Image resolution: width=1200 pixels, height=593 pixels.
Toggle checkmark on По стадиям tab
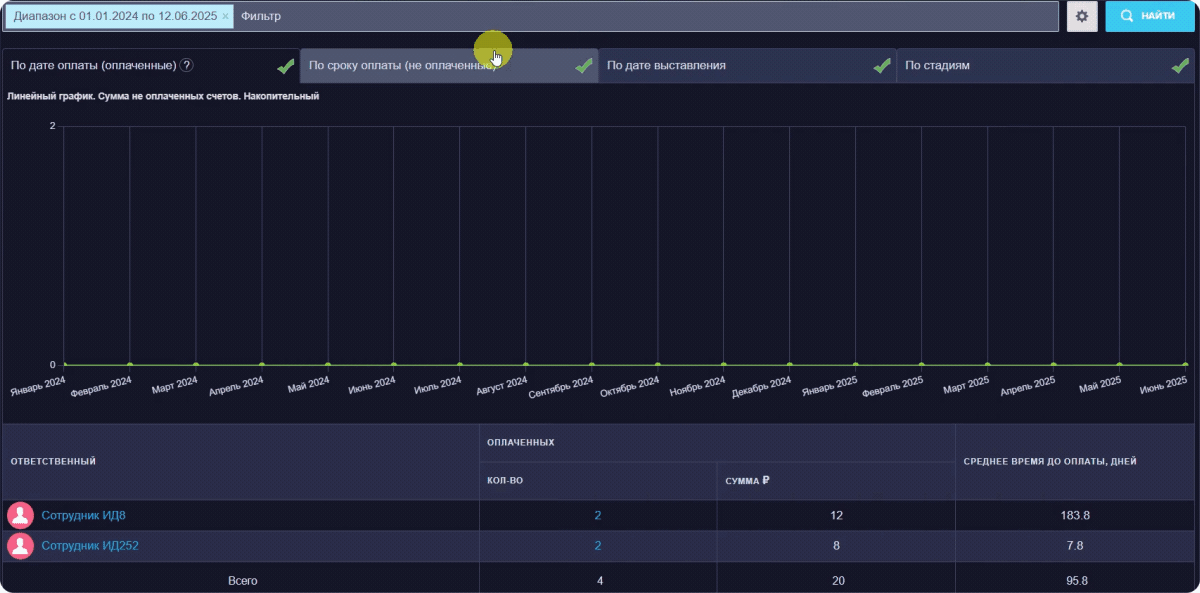tap(1180, 66)
